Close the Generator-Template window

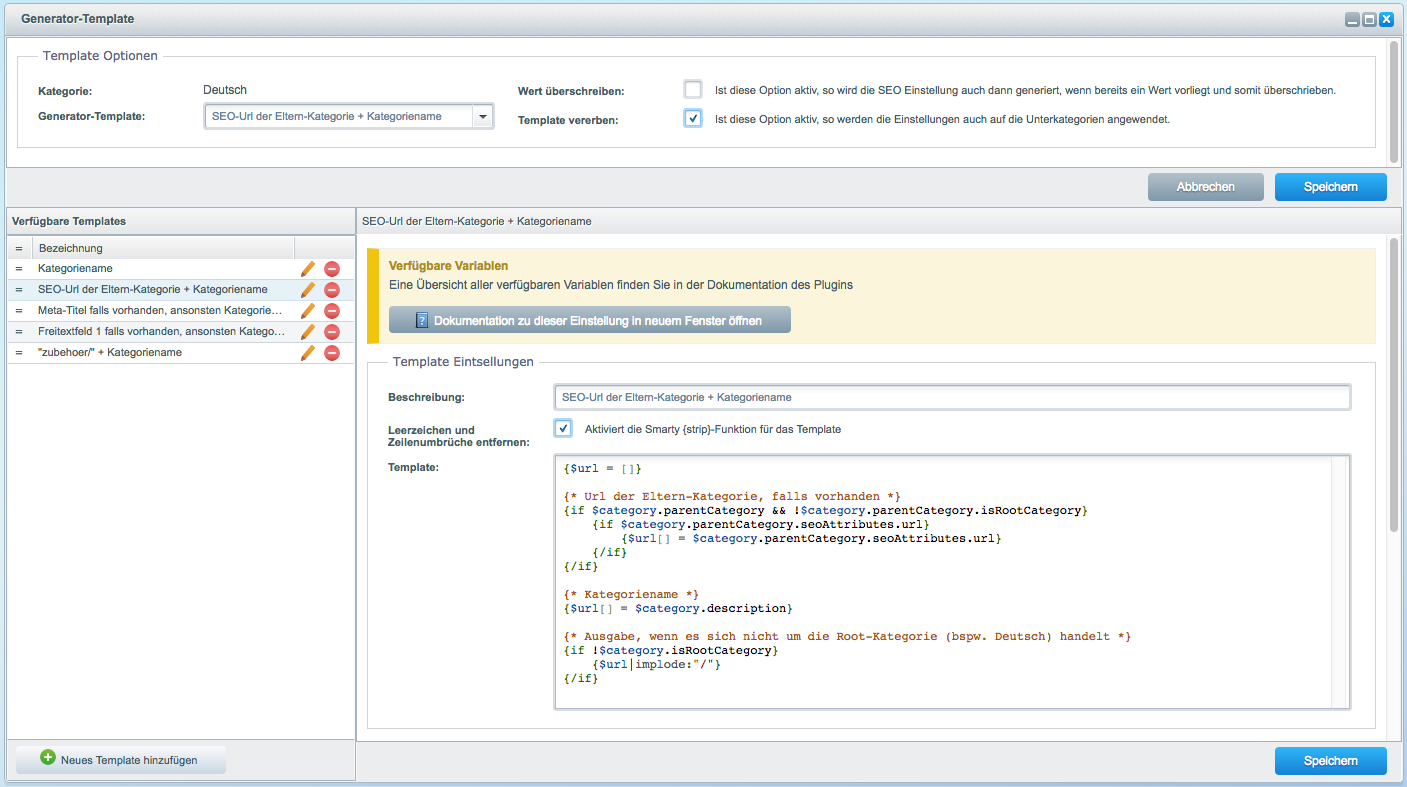[1386, 19]
